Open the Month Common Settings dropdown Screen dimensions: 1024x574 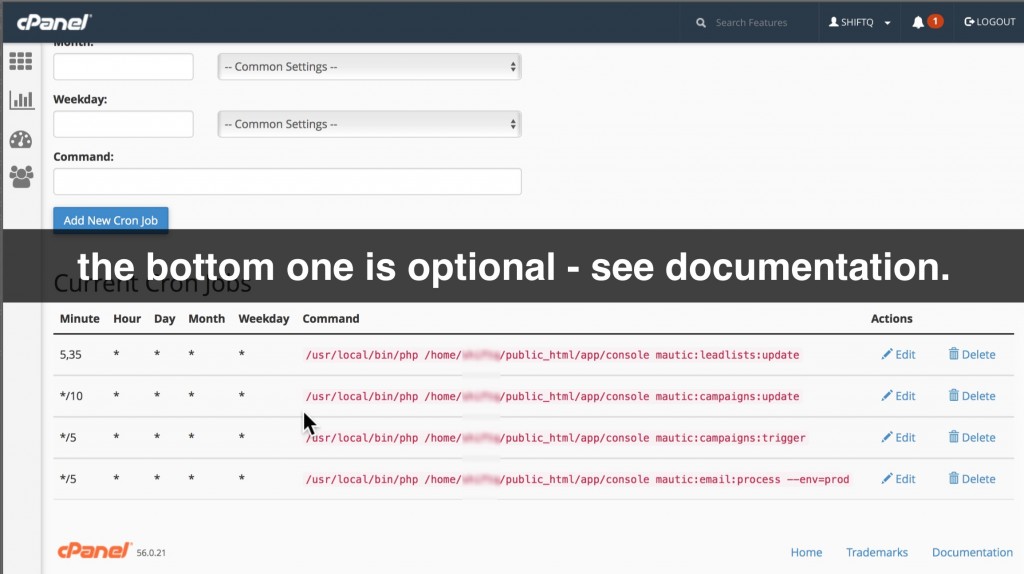370,67
